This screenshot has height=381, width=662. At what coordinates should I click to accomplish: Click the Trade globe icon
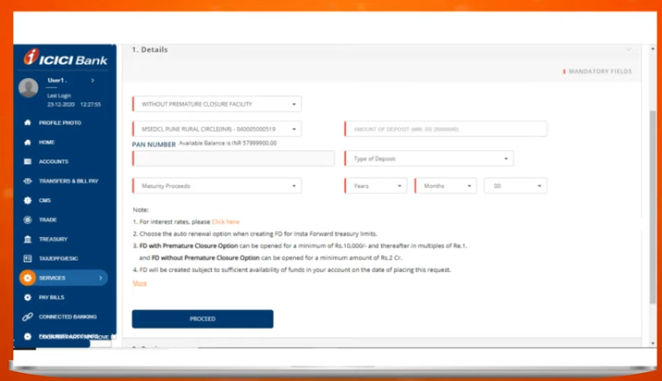click(x=27, y=220)
